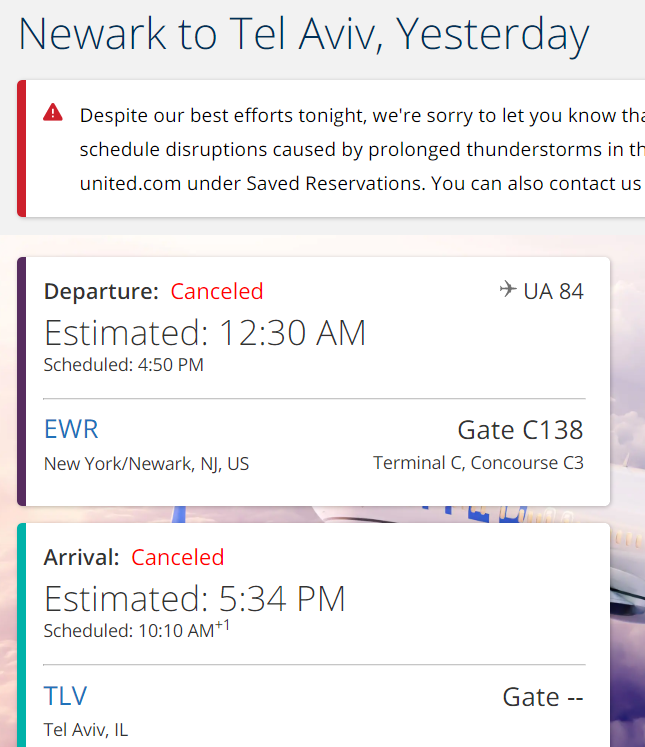
Task: Open the EWR airport link
Action: pos(71,429)
